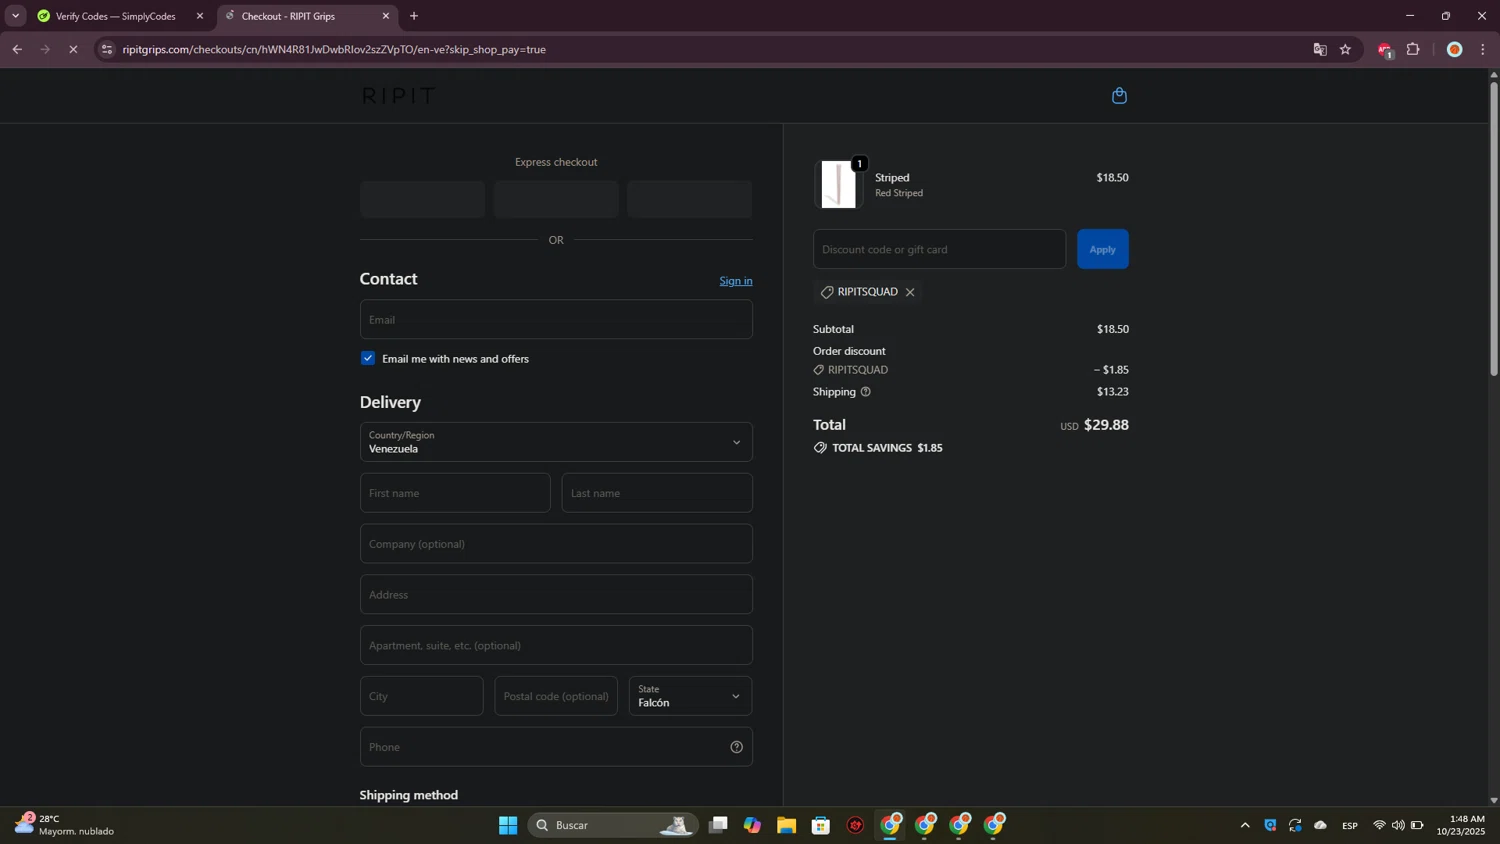
Task: Close the Verify Codes SimplyCodes tab
Action: [199, 16]
